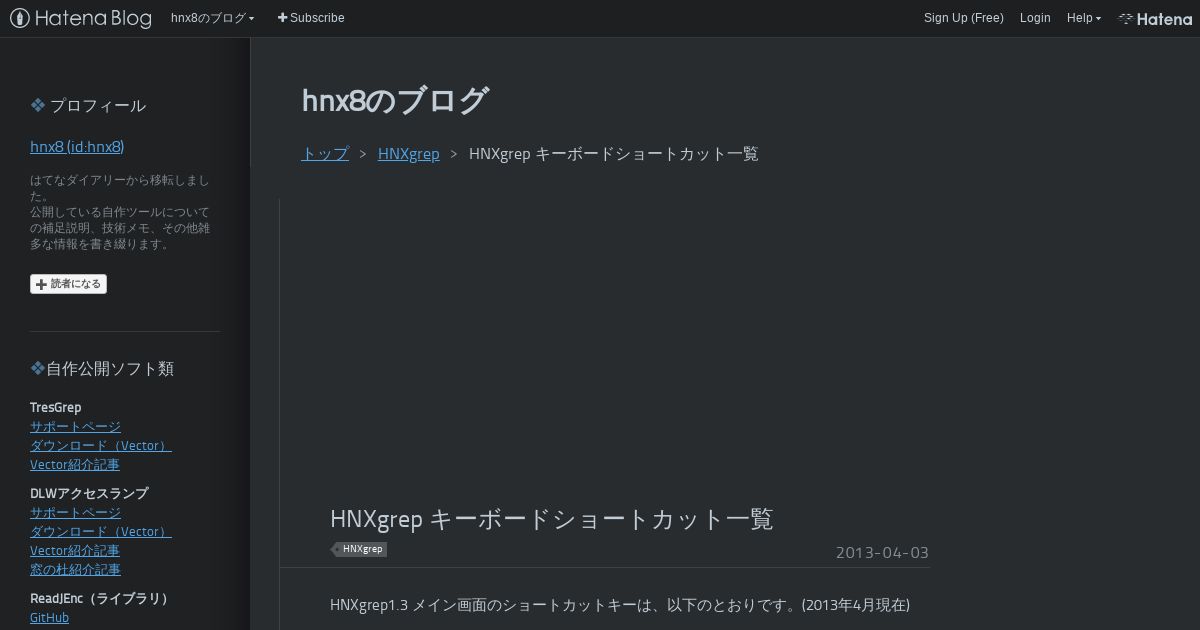Viewport: 1200px width, 630px height.
Task: Click the 2013-04-03 date link
Action: click(882, 552)
